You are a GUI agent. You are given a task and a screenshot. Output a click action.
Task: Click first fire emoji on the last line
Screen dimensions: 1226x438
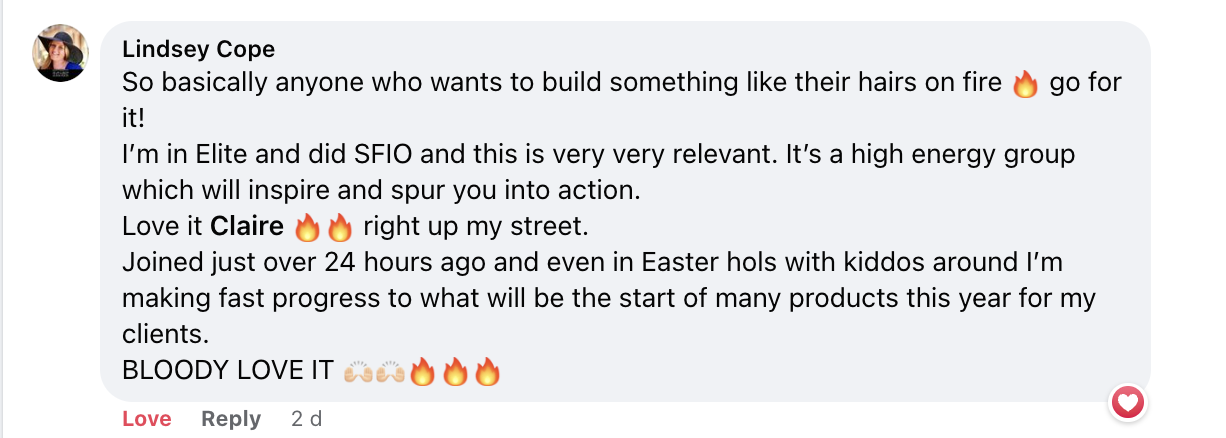coord(423,372)
